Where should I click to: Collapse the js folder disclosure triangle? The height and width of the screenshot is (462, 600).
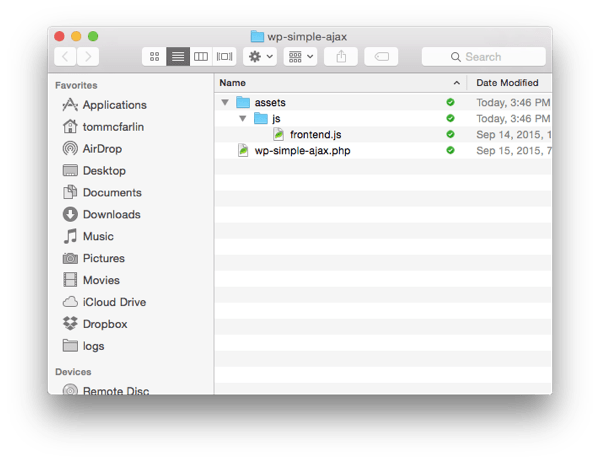point(242,119)
